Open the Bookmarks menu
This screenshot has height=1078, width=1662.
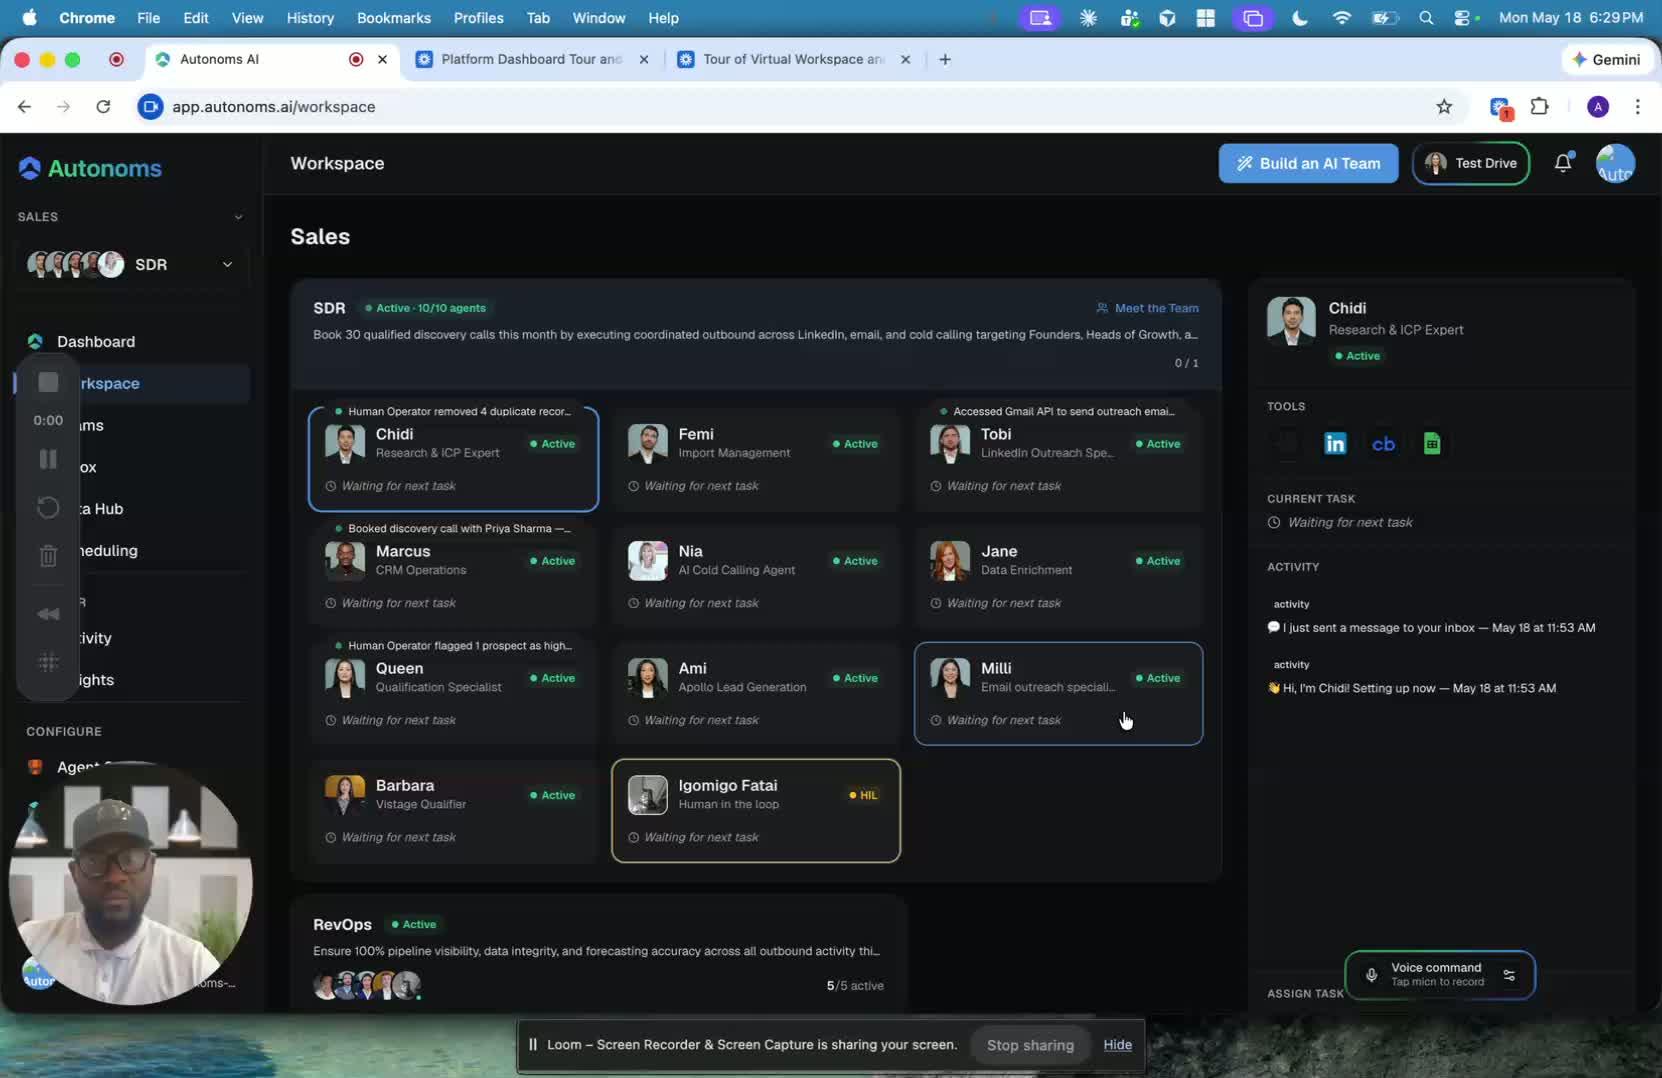[394, 17]
